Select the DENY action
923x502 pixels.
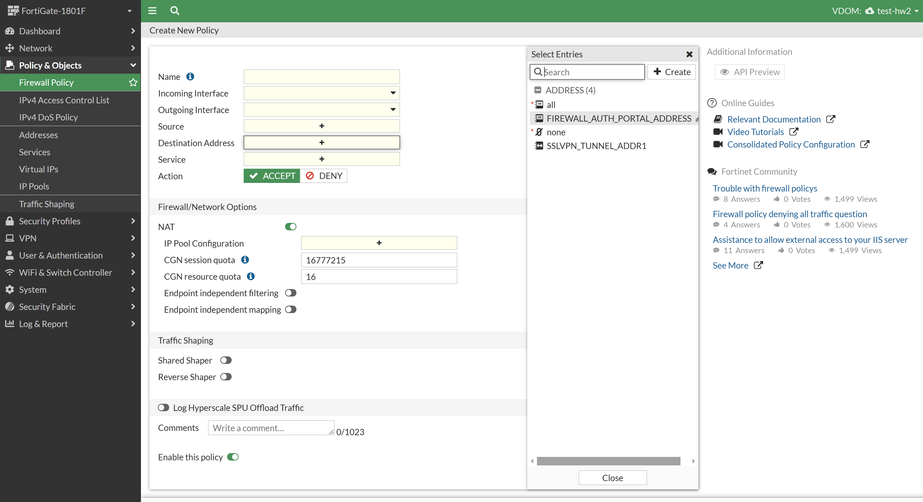tap(324, 175)
